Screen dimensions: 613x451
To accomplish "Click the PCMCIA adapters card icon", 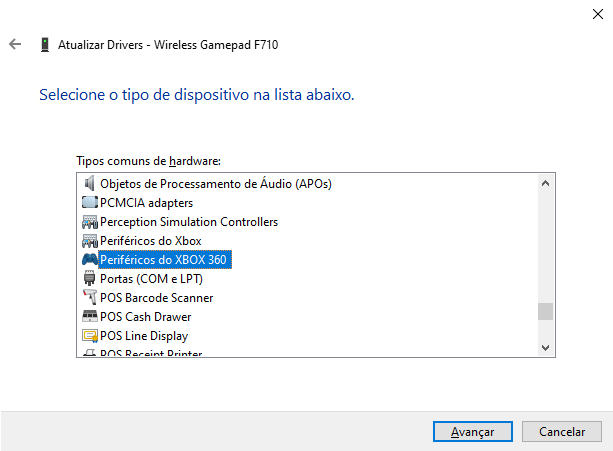I will coord(89,203).
